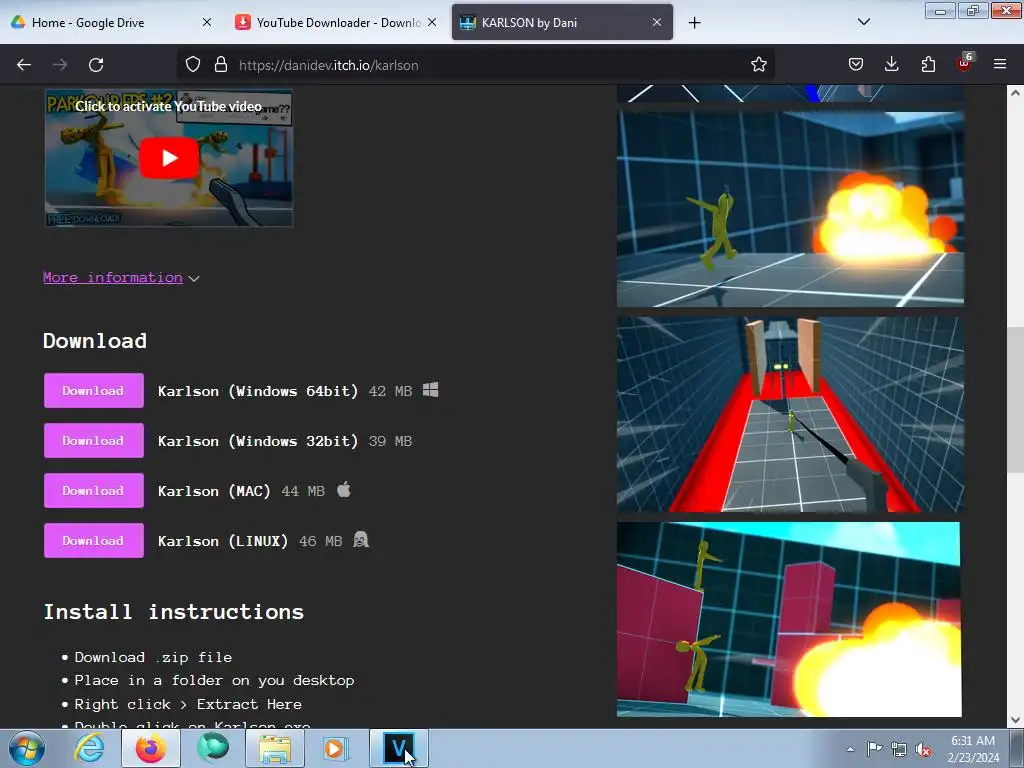Select the KARLSON by Dani tab
This screenshot has height=768, width=1024.
point(562,22)
